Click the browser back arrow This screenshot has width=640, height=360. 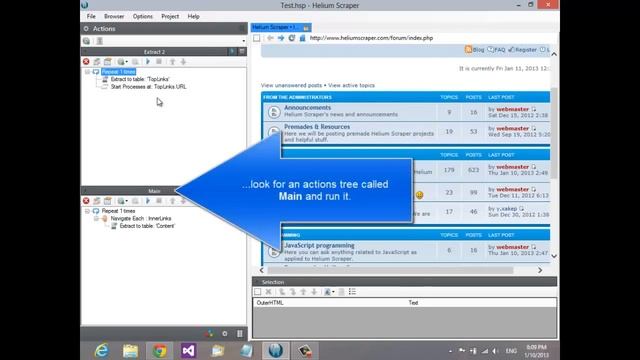tap(270, 38)
